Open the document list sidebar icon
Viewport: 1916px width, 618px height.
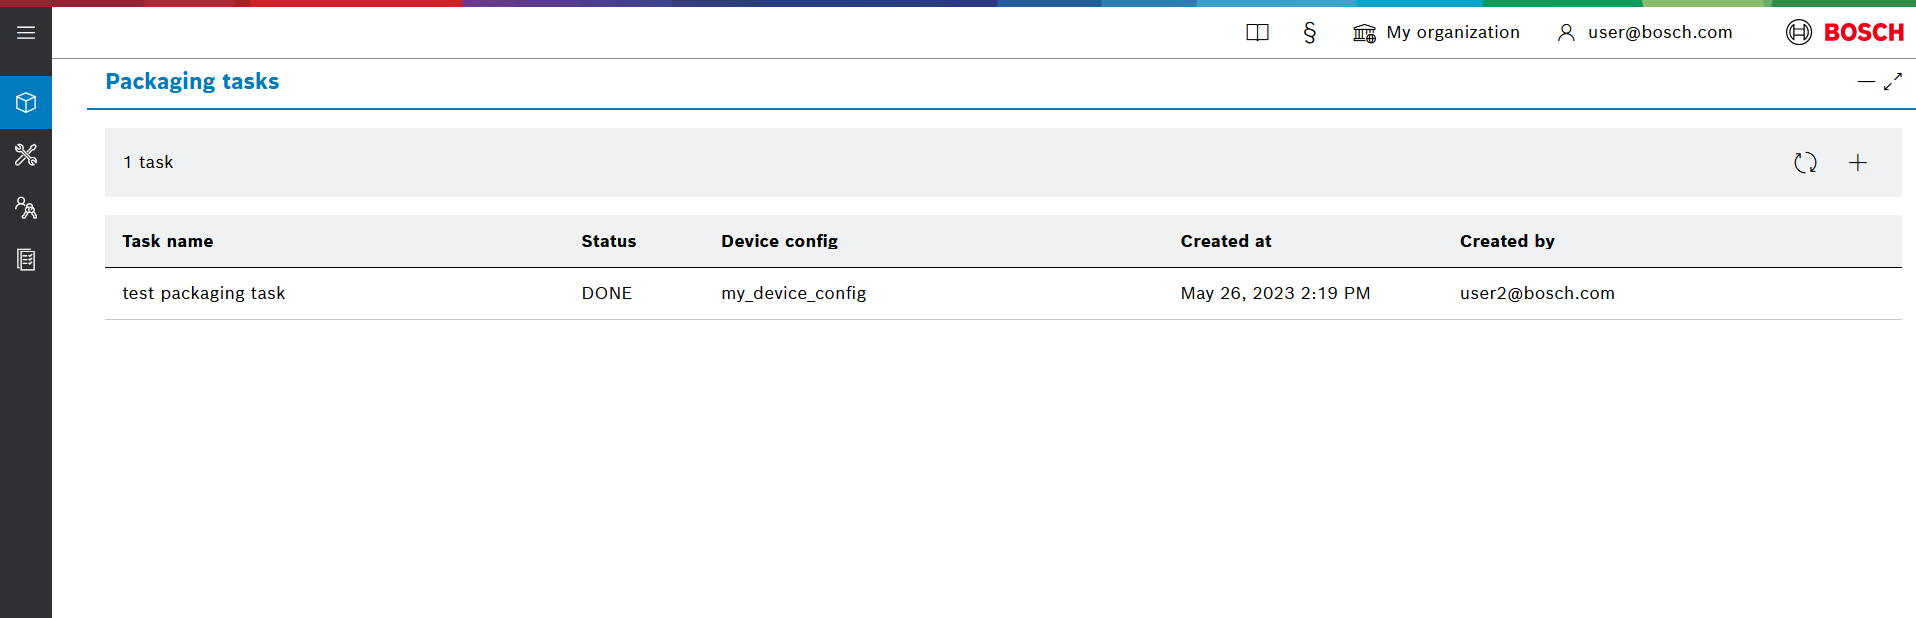(26, 260)
